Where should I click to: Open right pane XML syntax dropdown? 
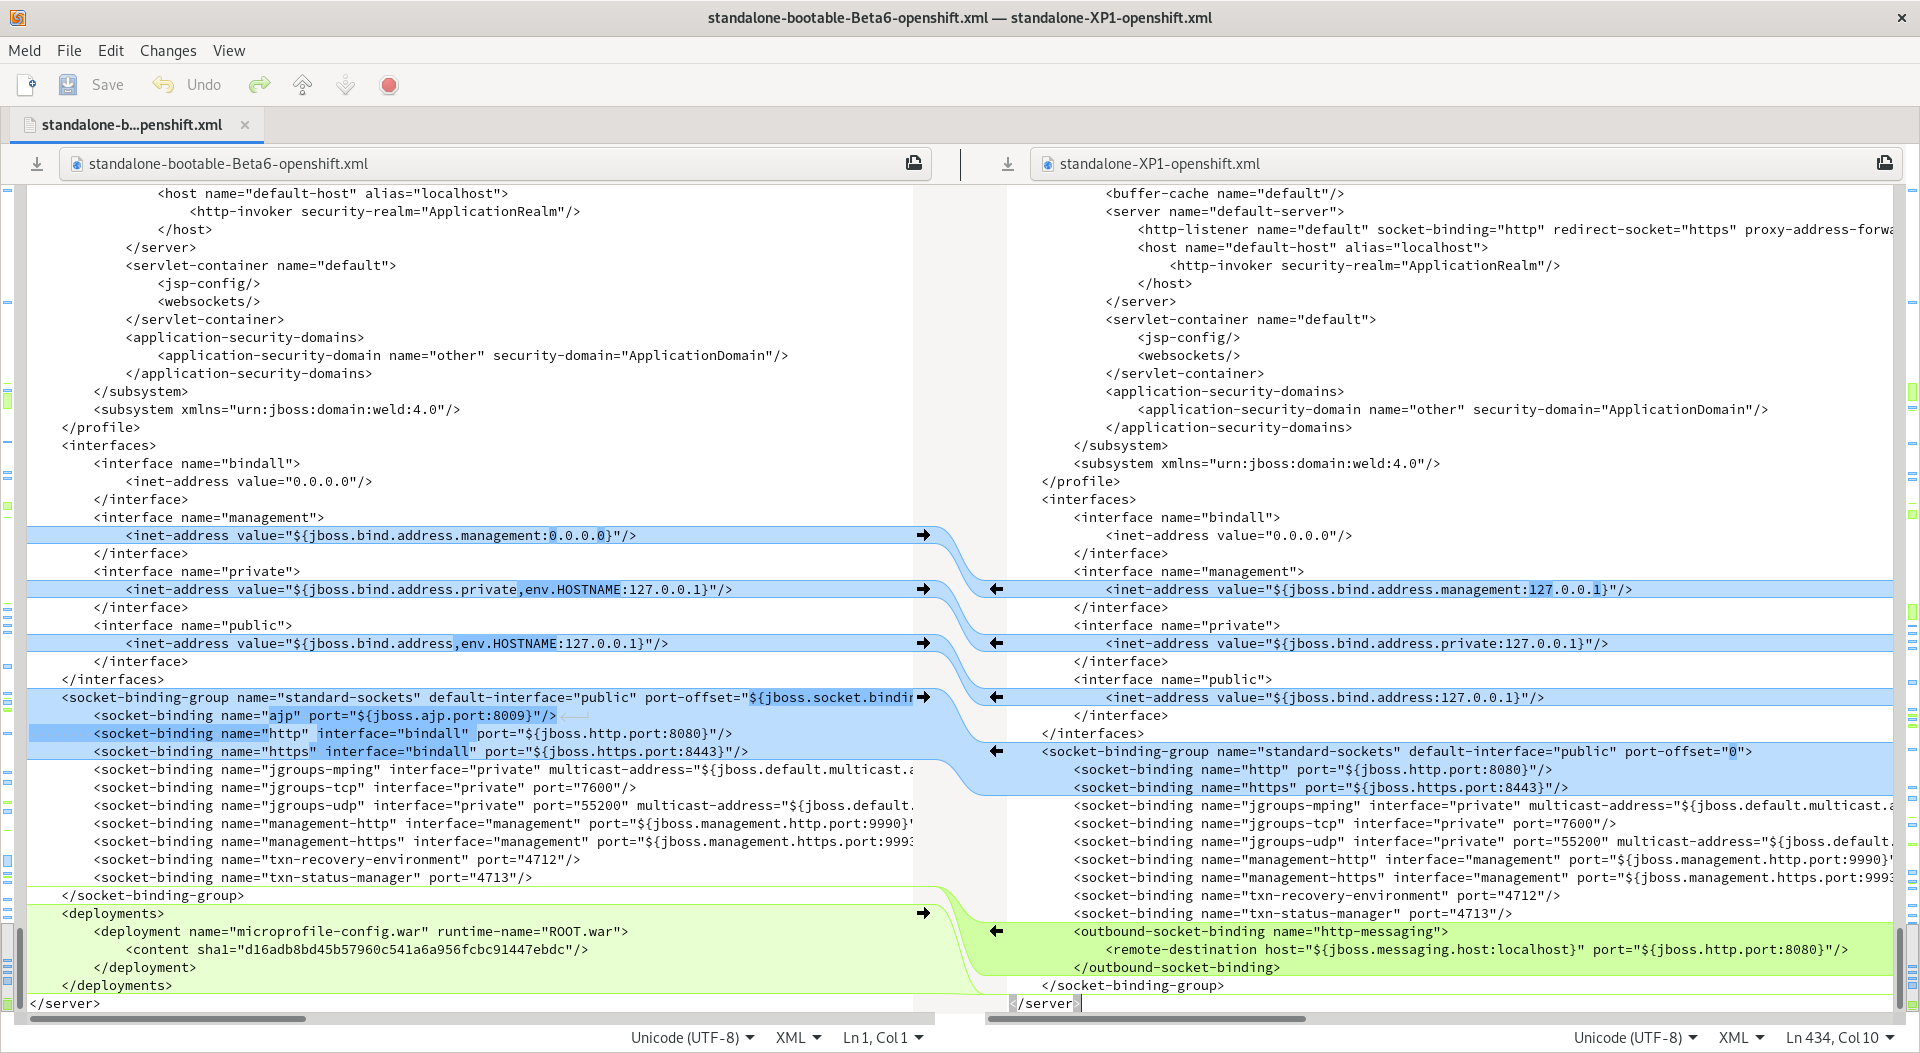[x=1741, y=1037]
